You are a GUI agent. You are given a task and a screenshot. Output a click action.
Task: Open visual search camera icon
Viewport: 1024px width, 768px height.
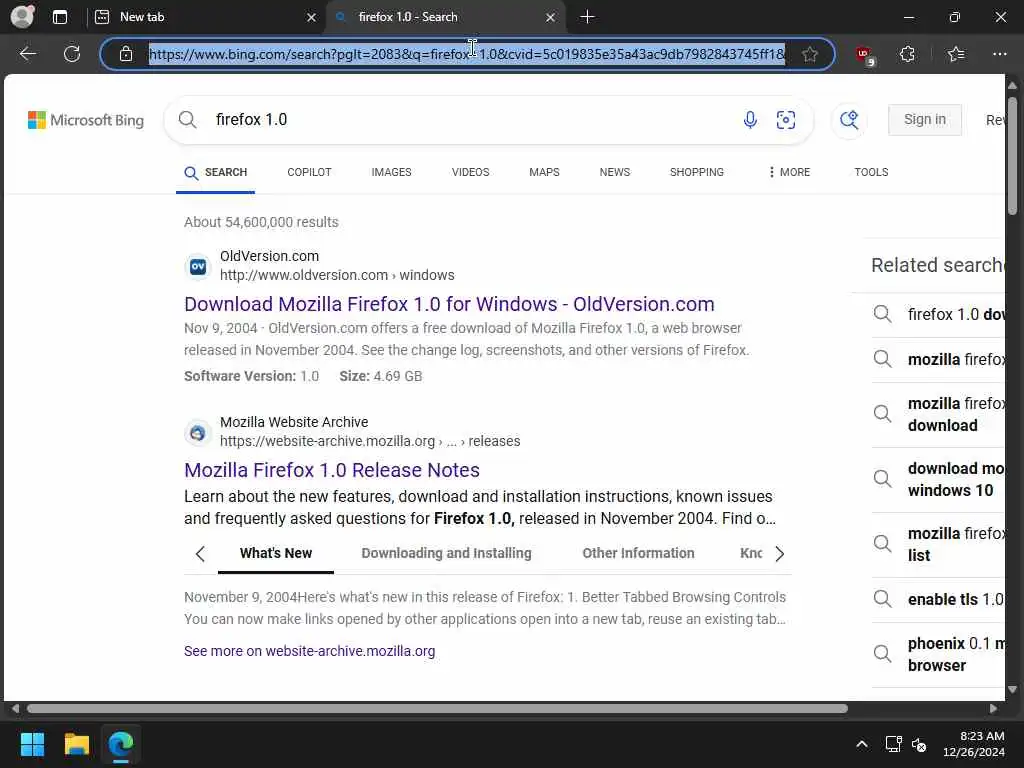point(786,120)
